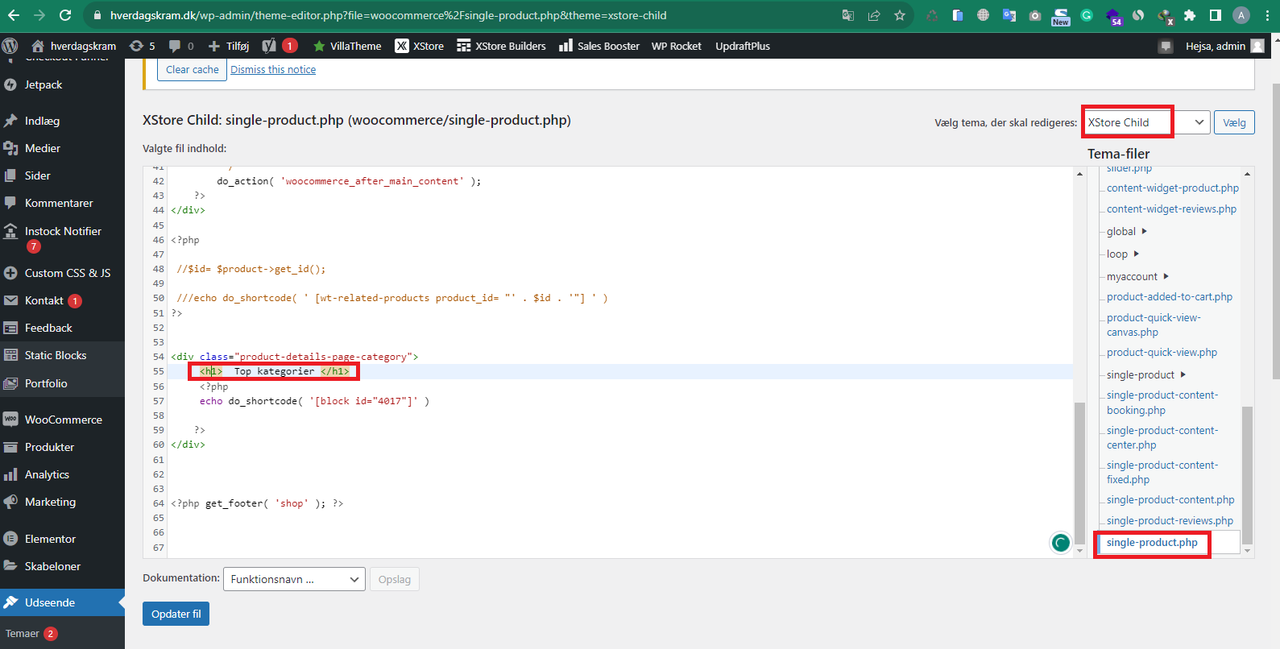Open the notification chat icon near Hejsa
The width and height of the screenshot is (1280, 649).
click(1165, 46)
